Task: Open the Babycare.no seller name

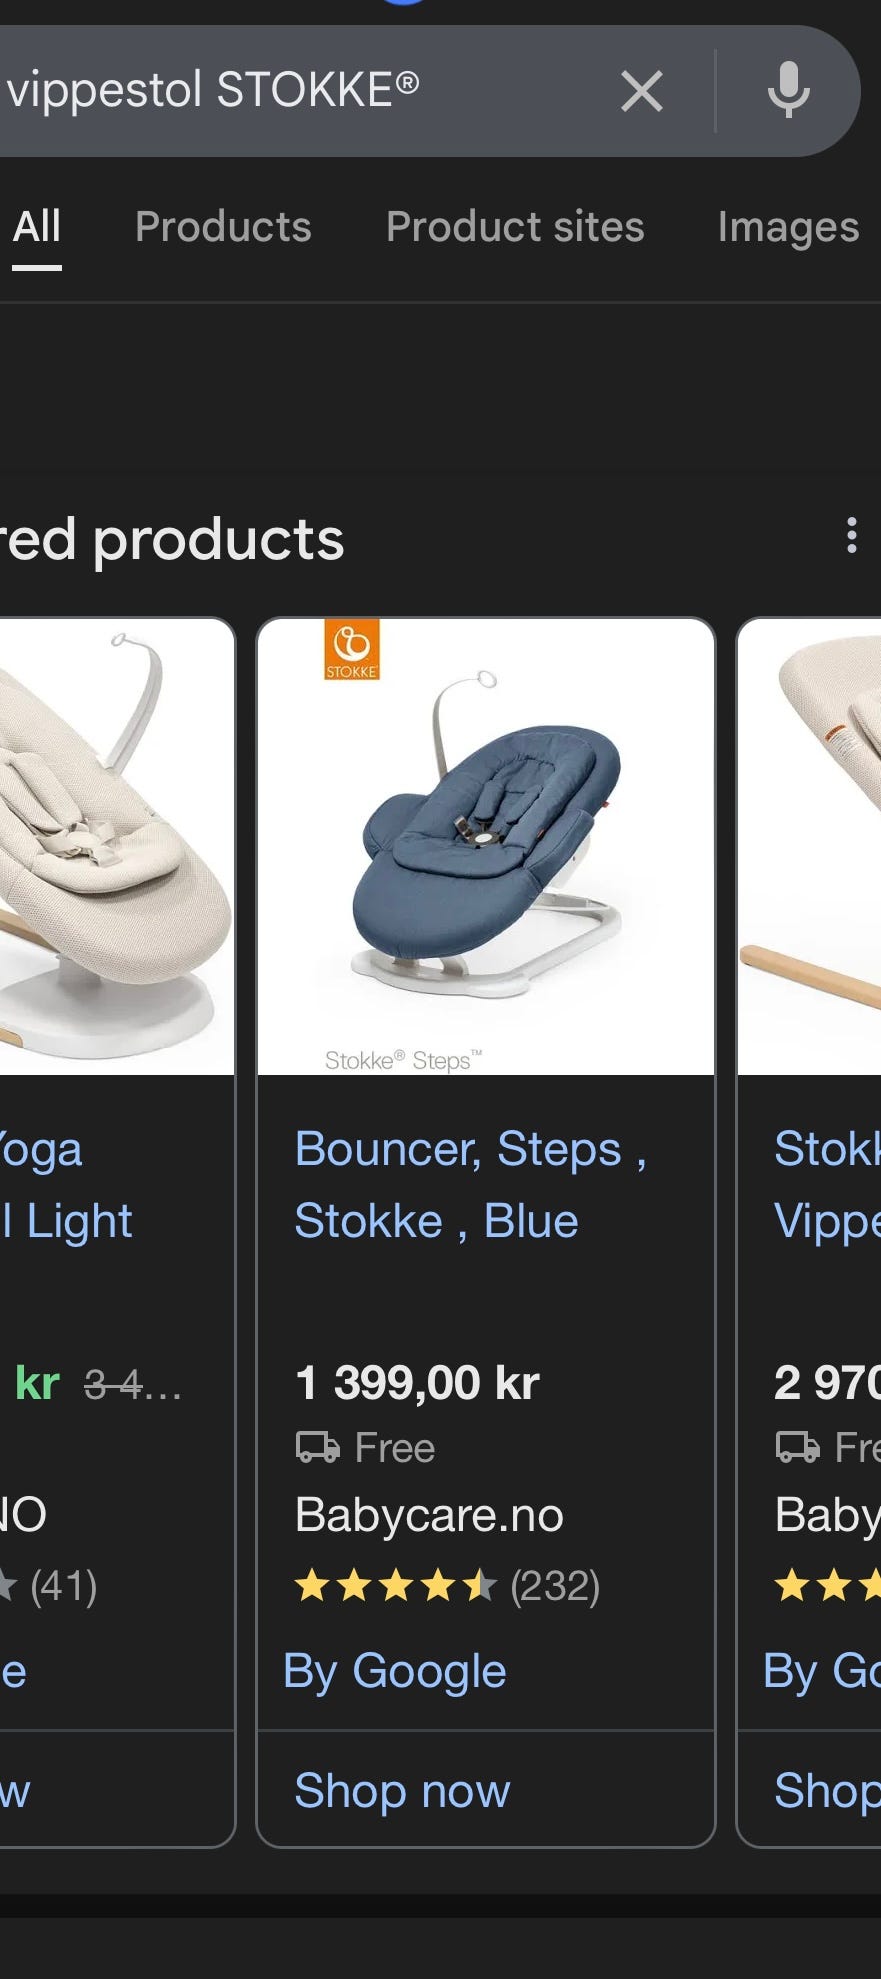Action: (429, 1515)
